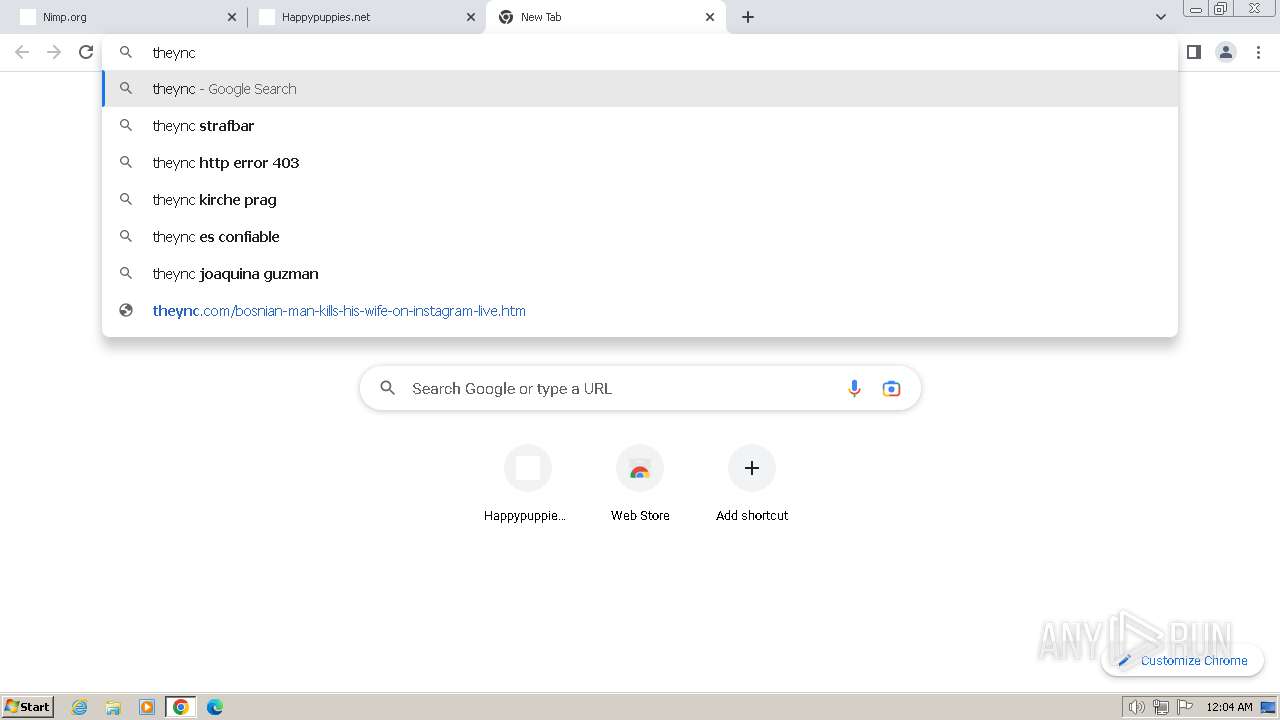Open the profile avatar menu
This screenshot has height=720, width=1280.
tap(1226, 52)
